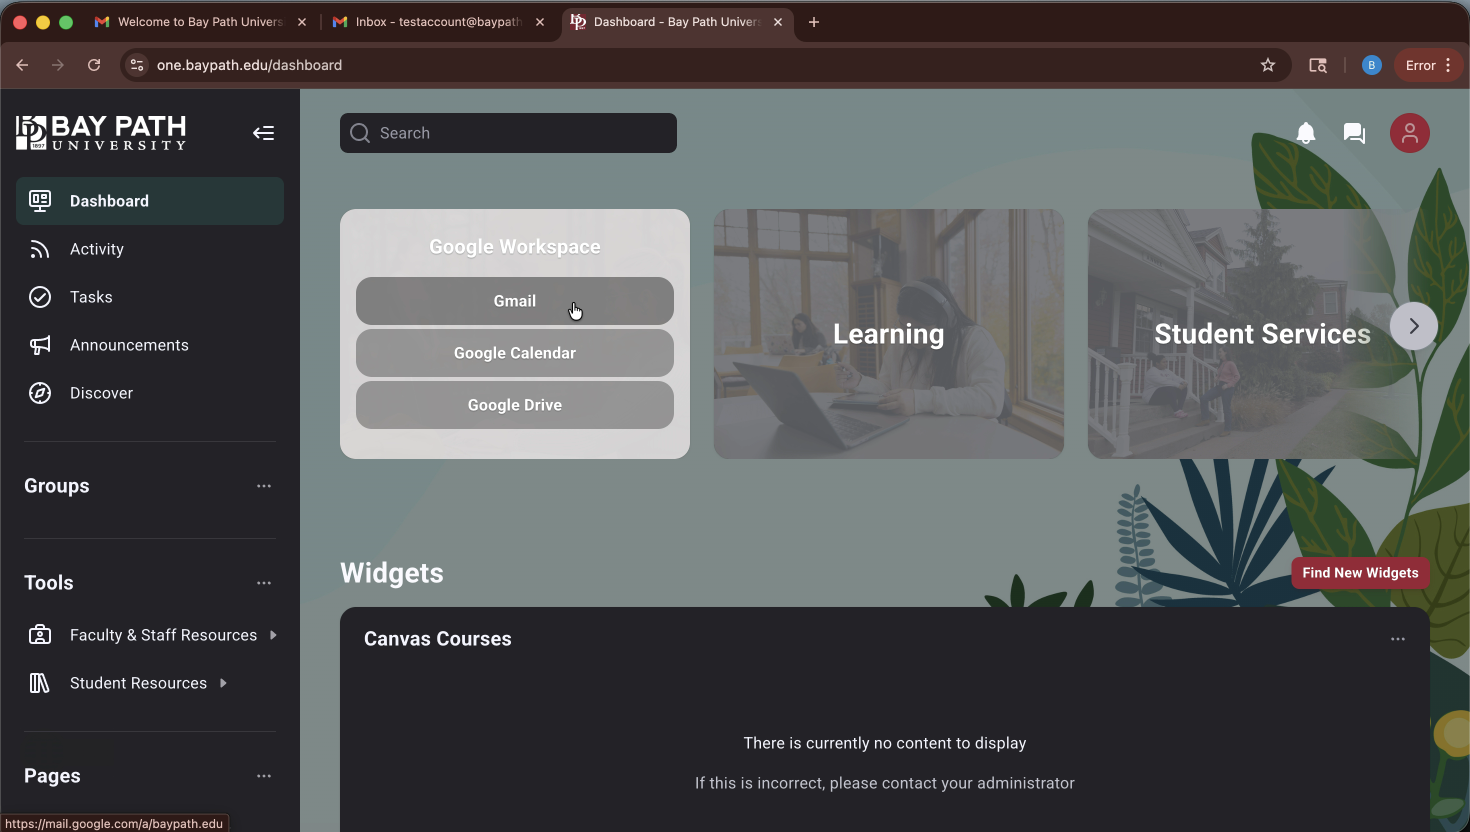Expand Faculty & Staff Resources
The width and height of the screenshot is (1470, 832).
(162, 635)
